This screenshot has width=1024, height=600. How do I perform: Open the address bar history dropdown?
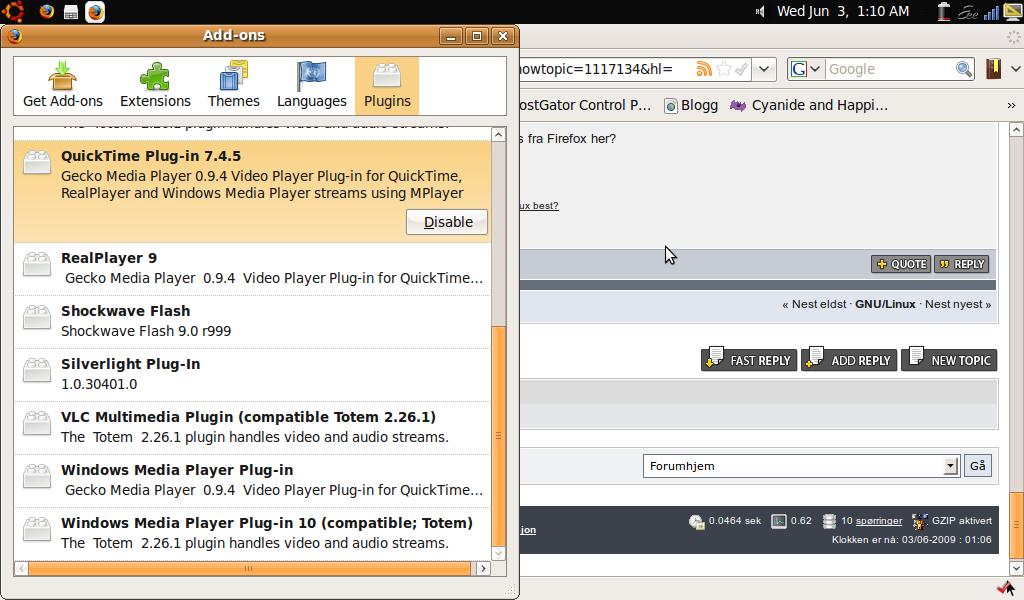click(763, 69)
